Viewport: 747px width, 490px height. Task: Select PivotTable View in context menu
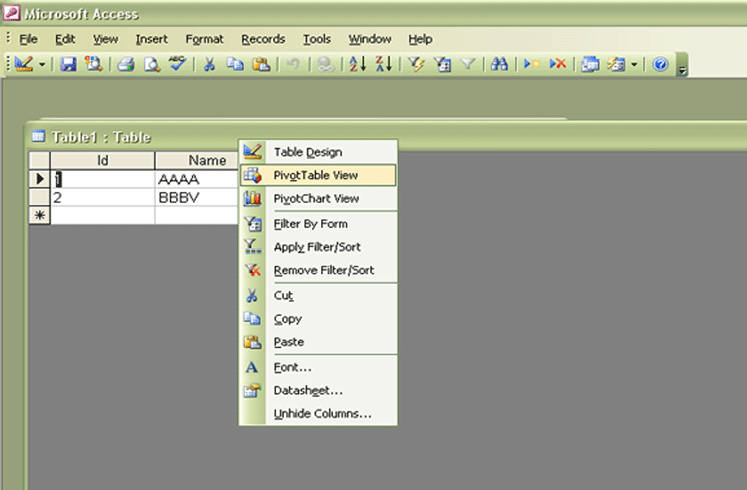(x=318, y=175)
